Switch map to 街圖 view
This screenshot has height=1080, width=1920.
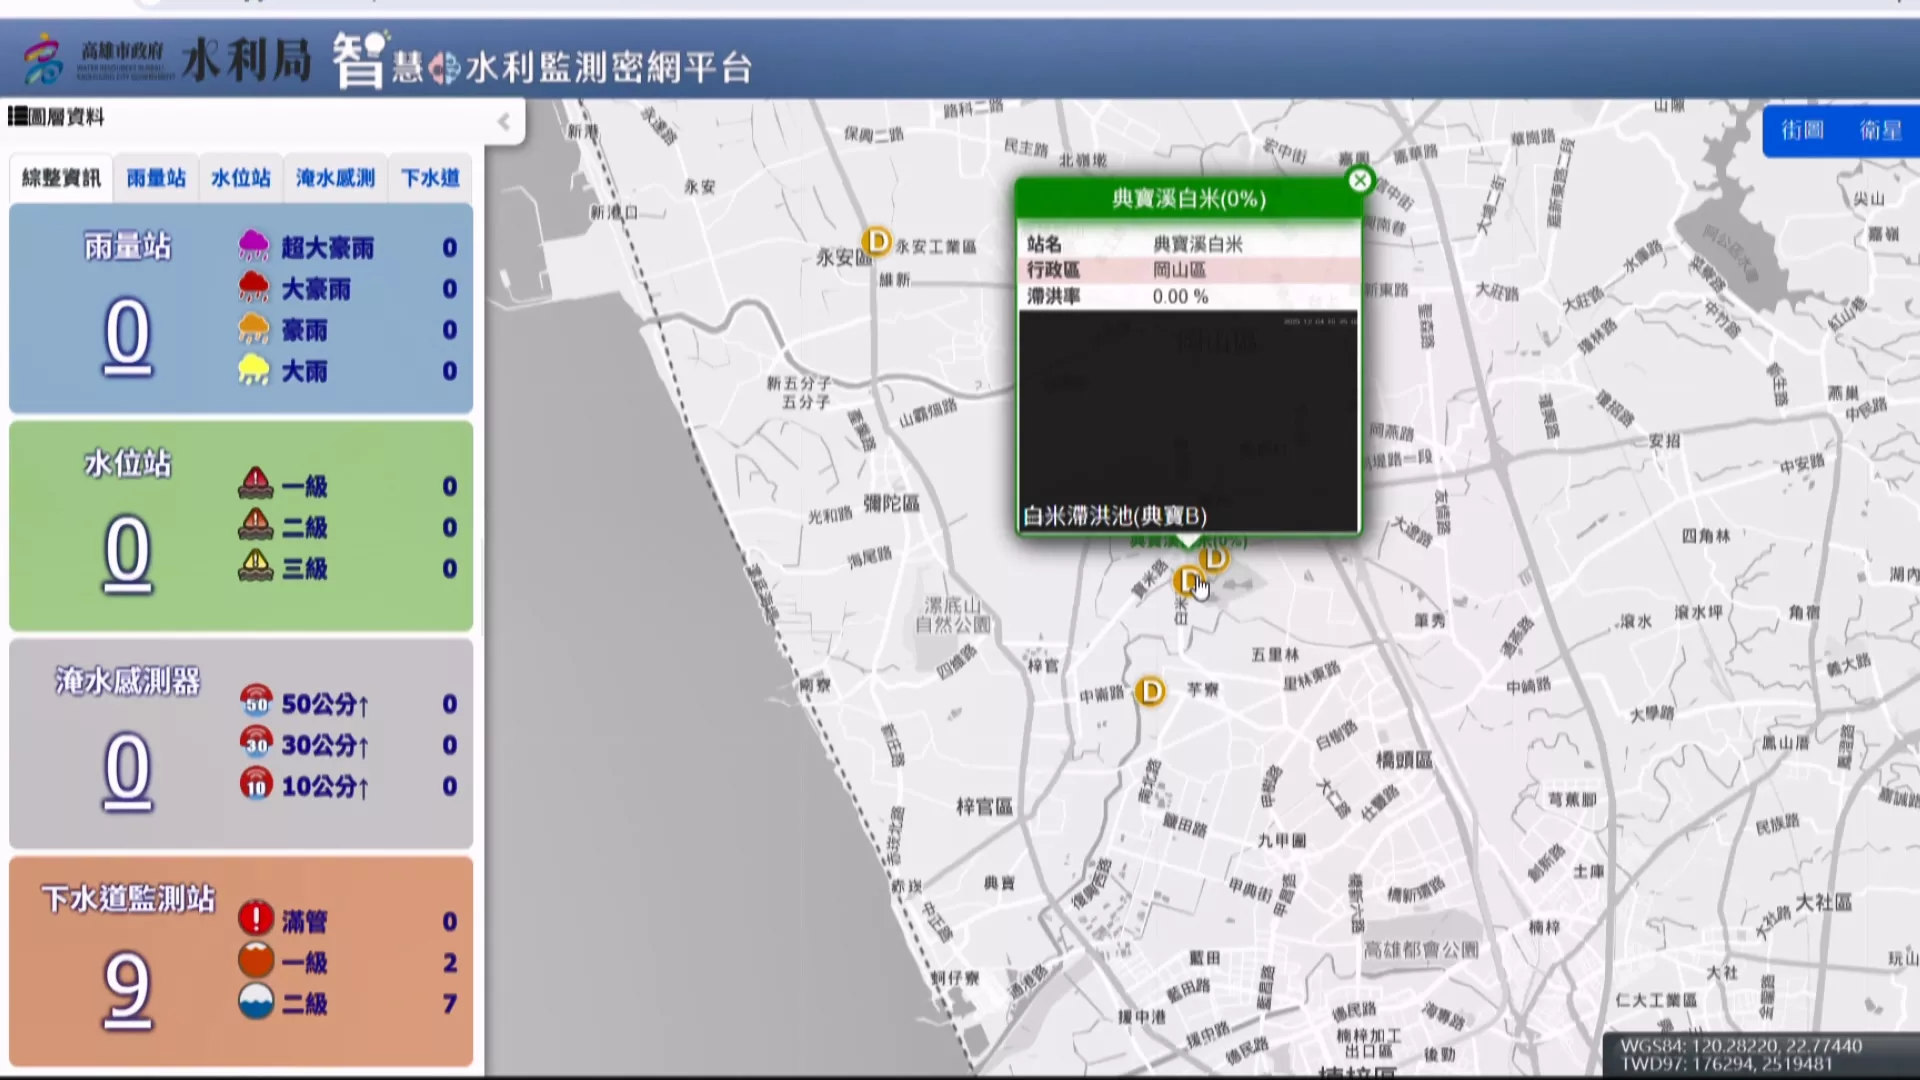pos(1802,131)
